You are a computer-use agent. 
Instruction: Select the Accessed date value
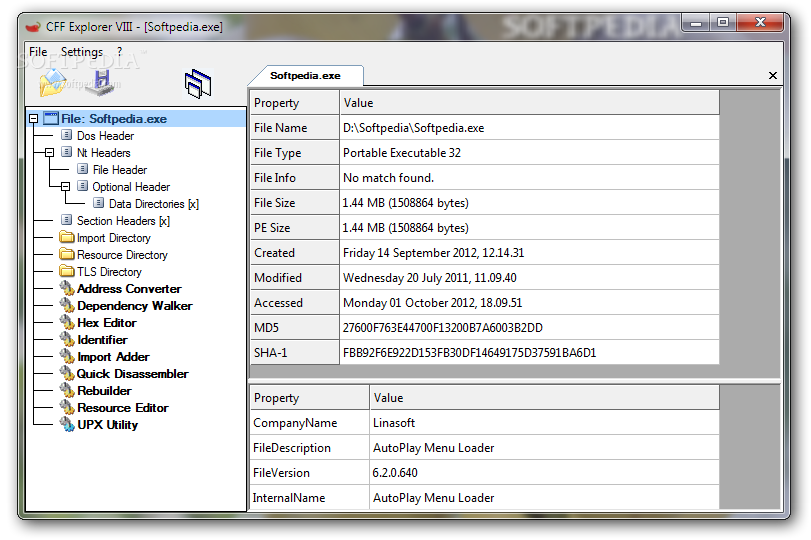tap(530, 303)
